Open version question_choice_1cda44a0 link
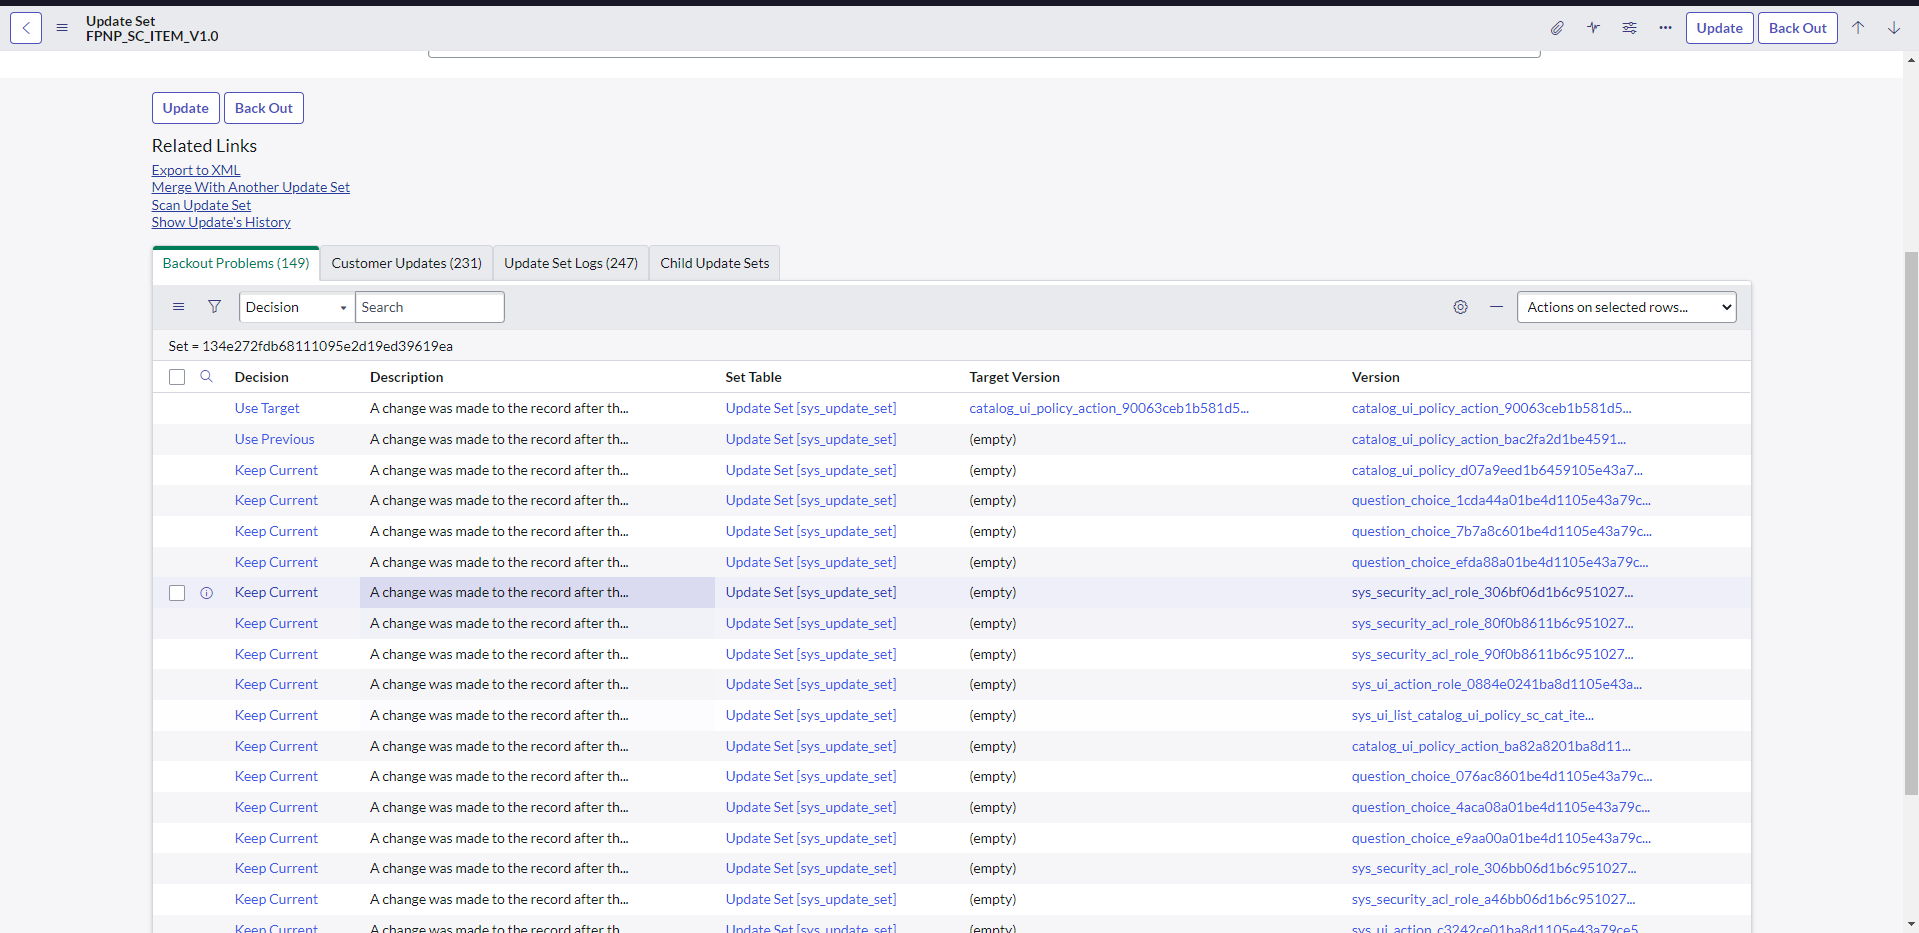This screenshot has height=933, width=1919. pyautogui.click(x=1501, y=500)
